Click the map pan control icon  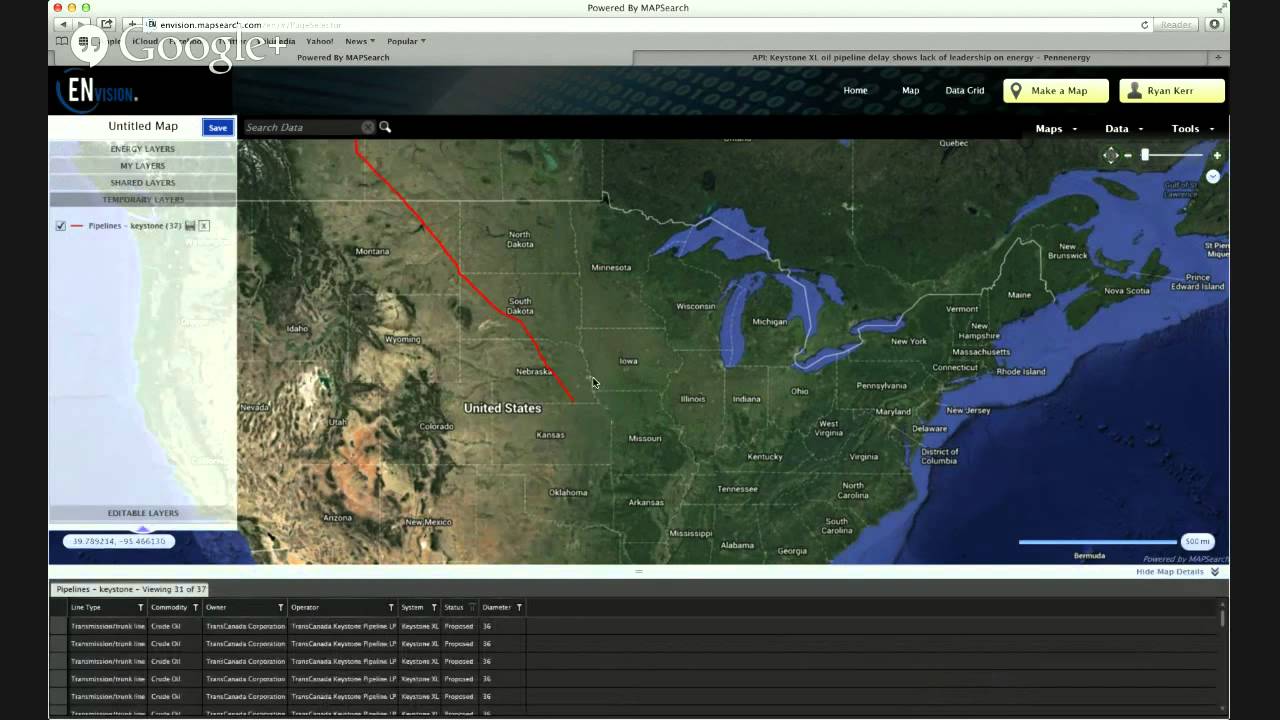(x=1110, y=155)
